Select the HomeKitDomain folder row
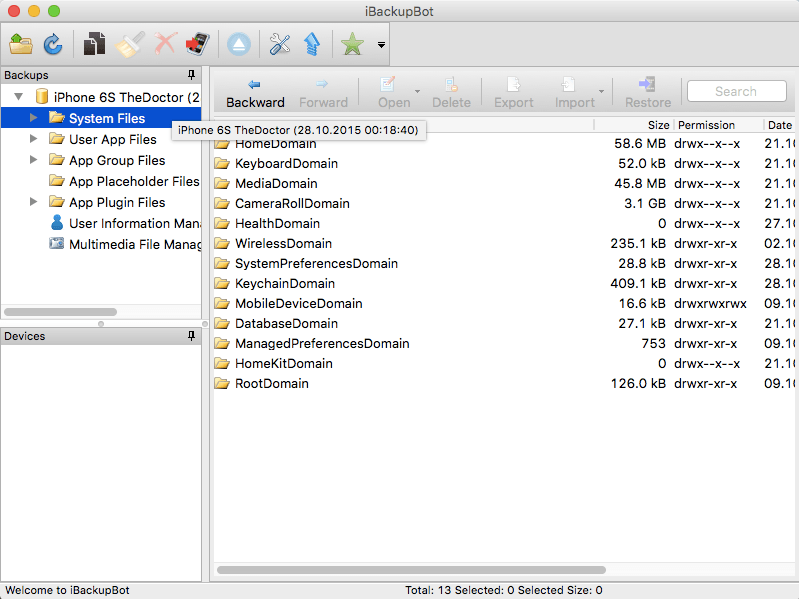Viewport: 799px width, 599px height. (503, 363)
